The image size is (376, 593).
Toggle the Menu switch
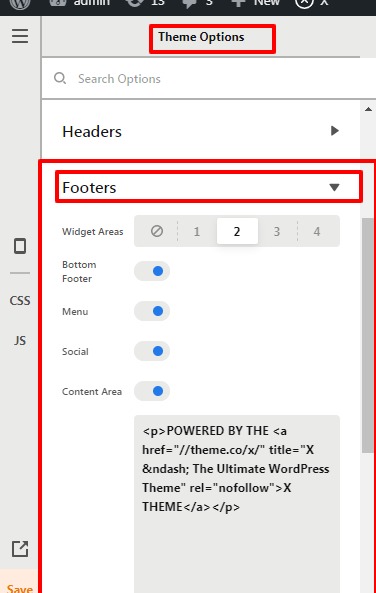[x=152, y=311]
